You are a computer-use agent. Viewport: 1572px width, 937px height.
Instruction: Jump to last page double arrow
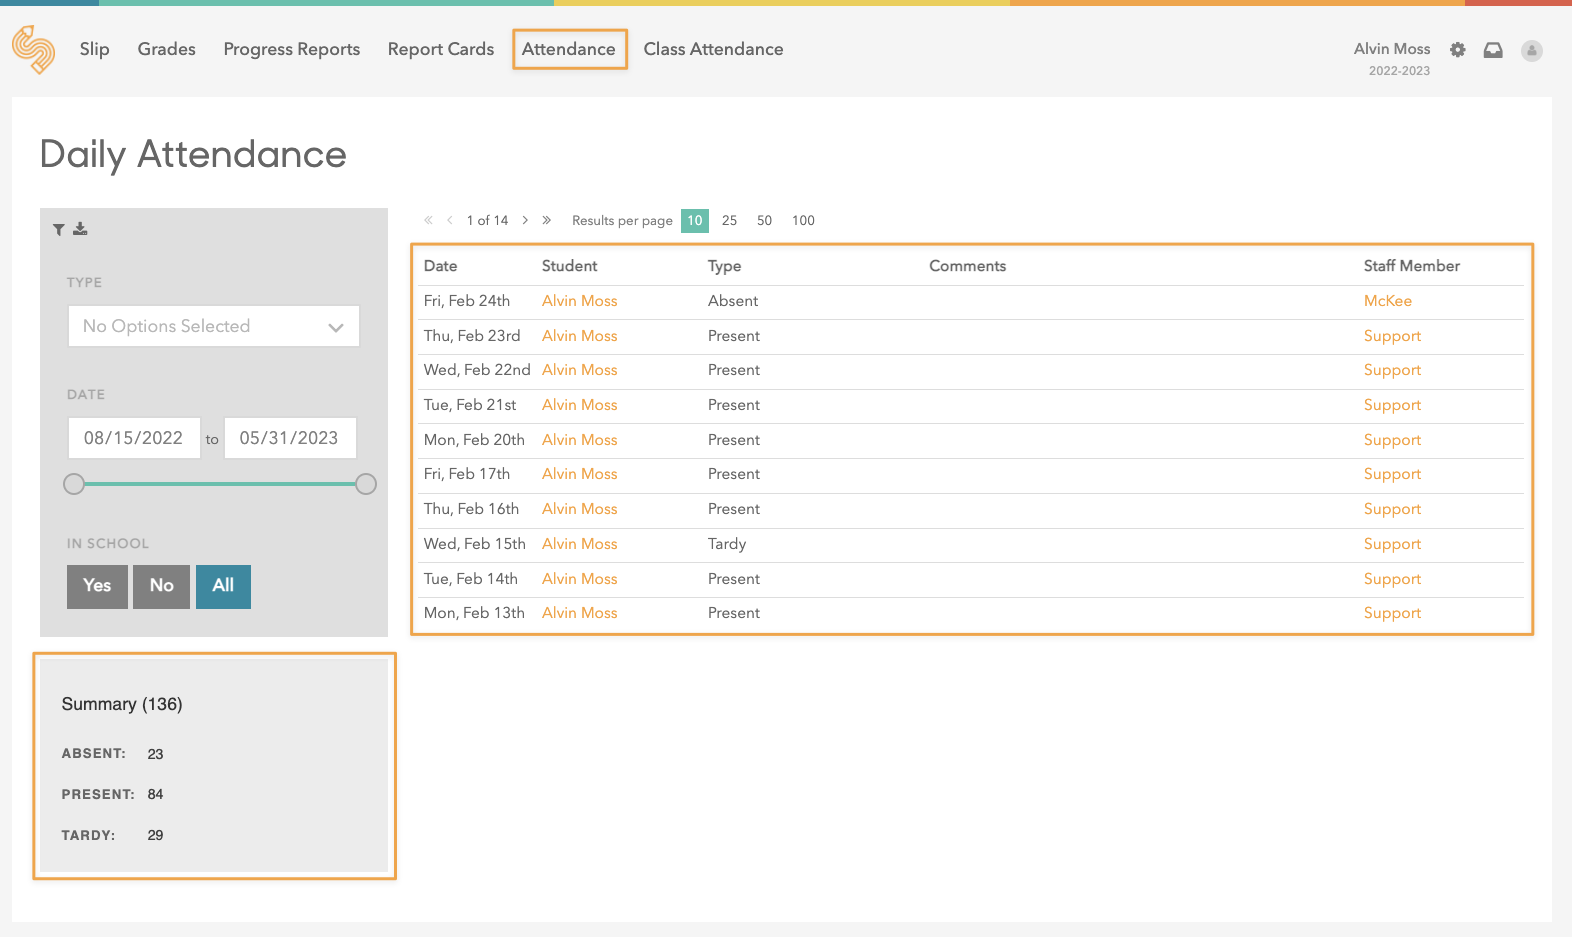pos(547,220)
